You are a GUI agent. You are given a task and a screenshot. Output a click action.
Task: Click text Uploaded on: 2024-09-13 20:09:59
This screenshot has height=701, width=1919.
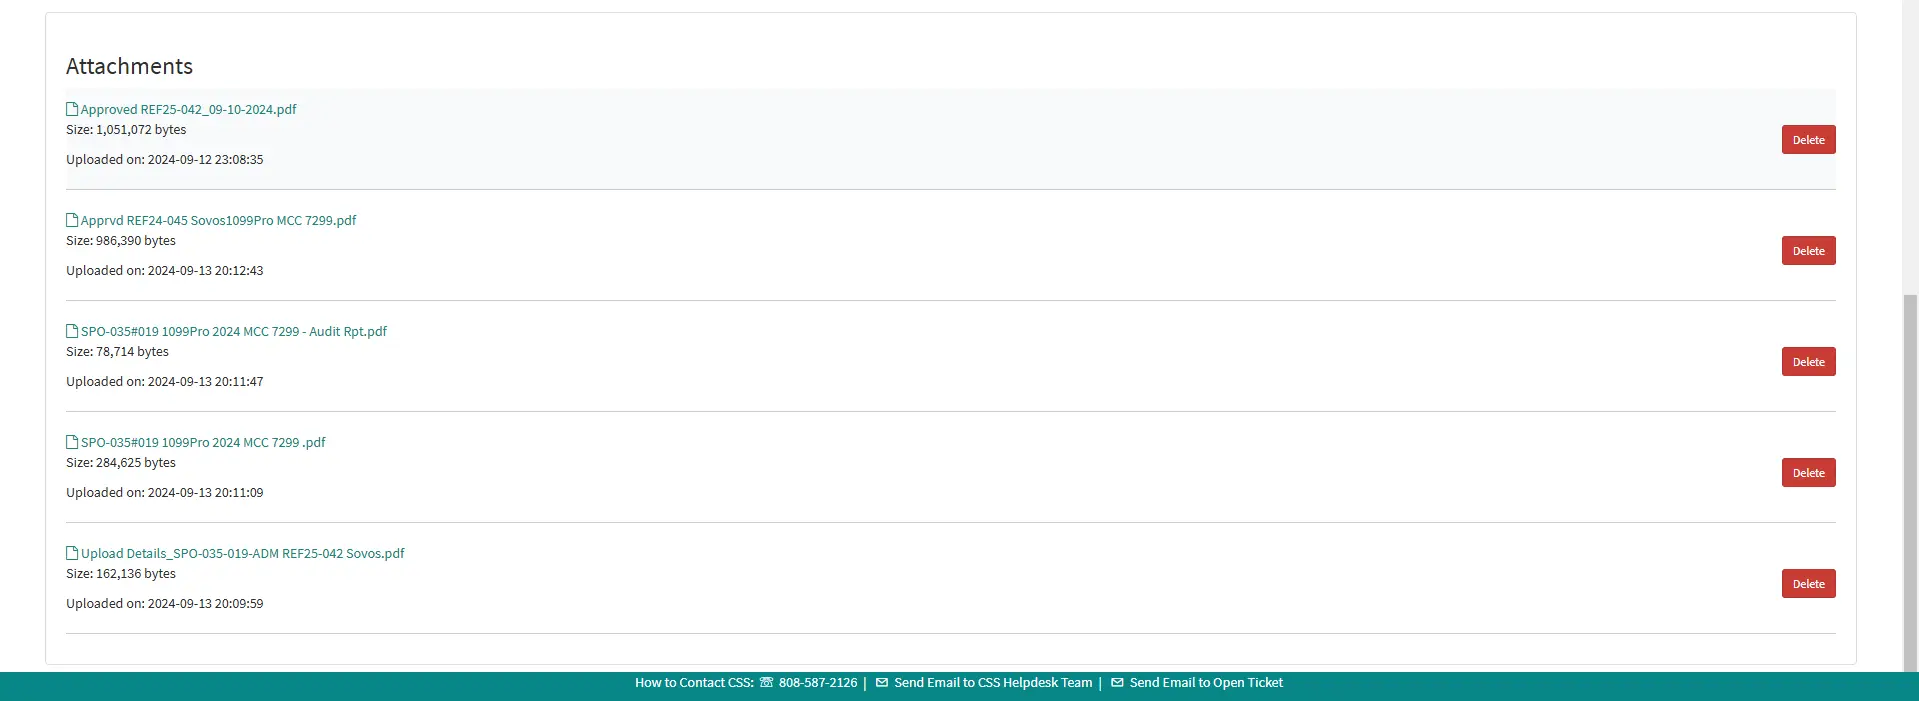click(x=165, y=604)
